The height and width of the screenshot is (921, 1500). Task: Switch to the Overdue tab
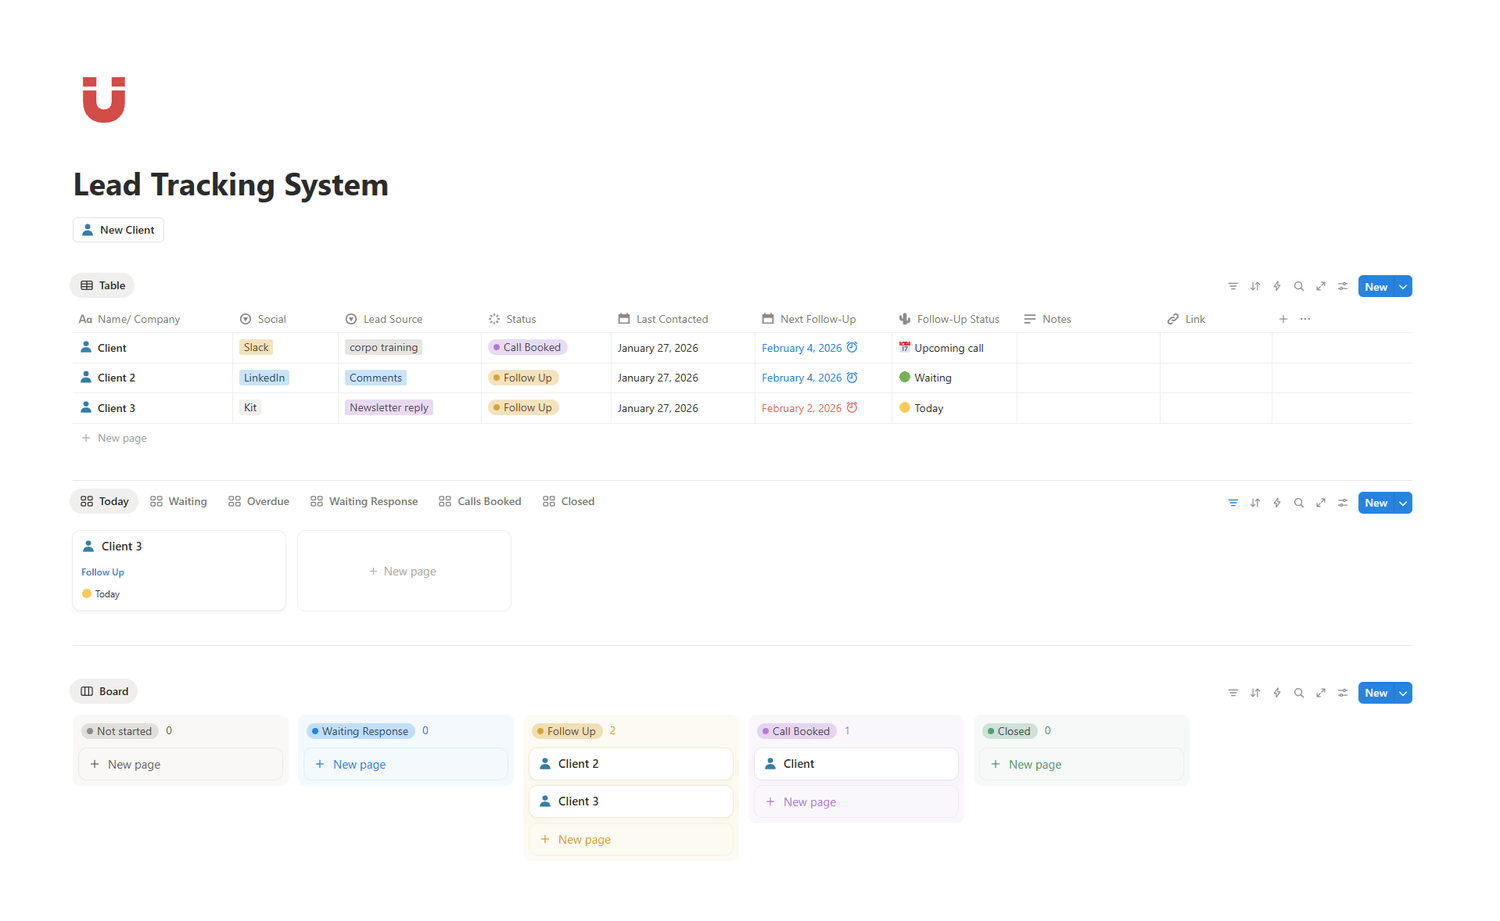[258, 501]
